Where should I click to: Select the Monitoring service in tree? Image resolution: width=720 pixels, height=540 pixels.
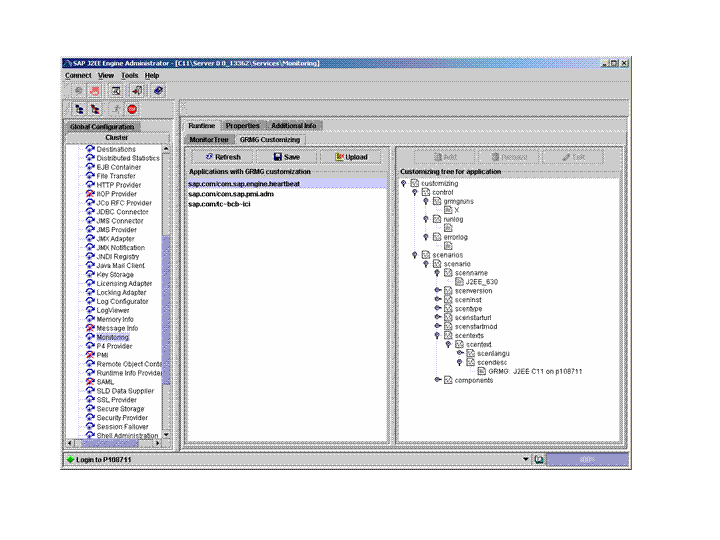tap(112, 337)
